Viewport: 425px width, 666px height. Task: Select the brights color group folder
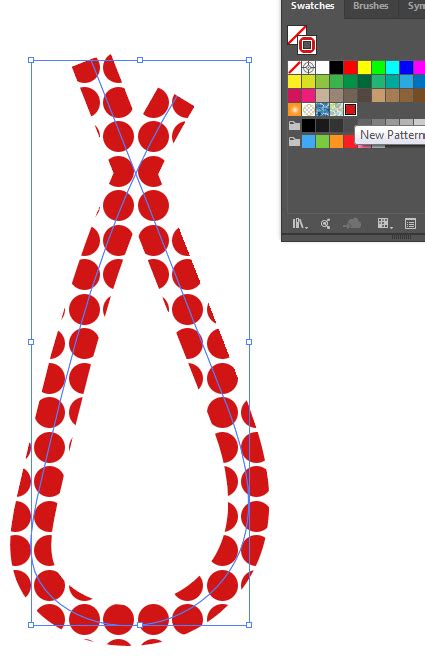pyautogui.click(x=294, y=141)
